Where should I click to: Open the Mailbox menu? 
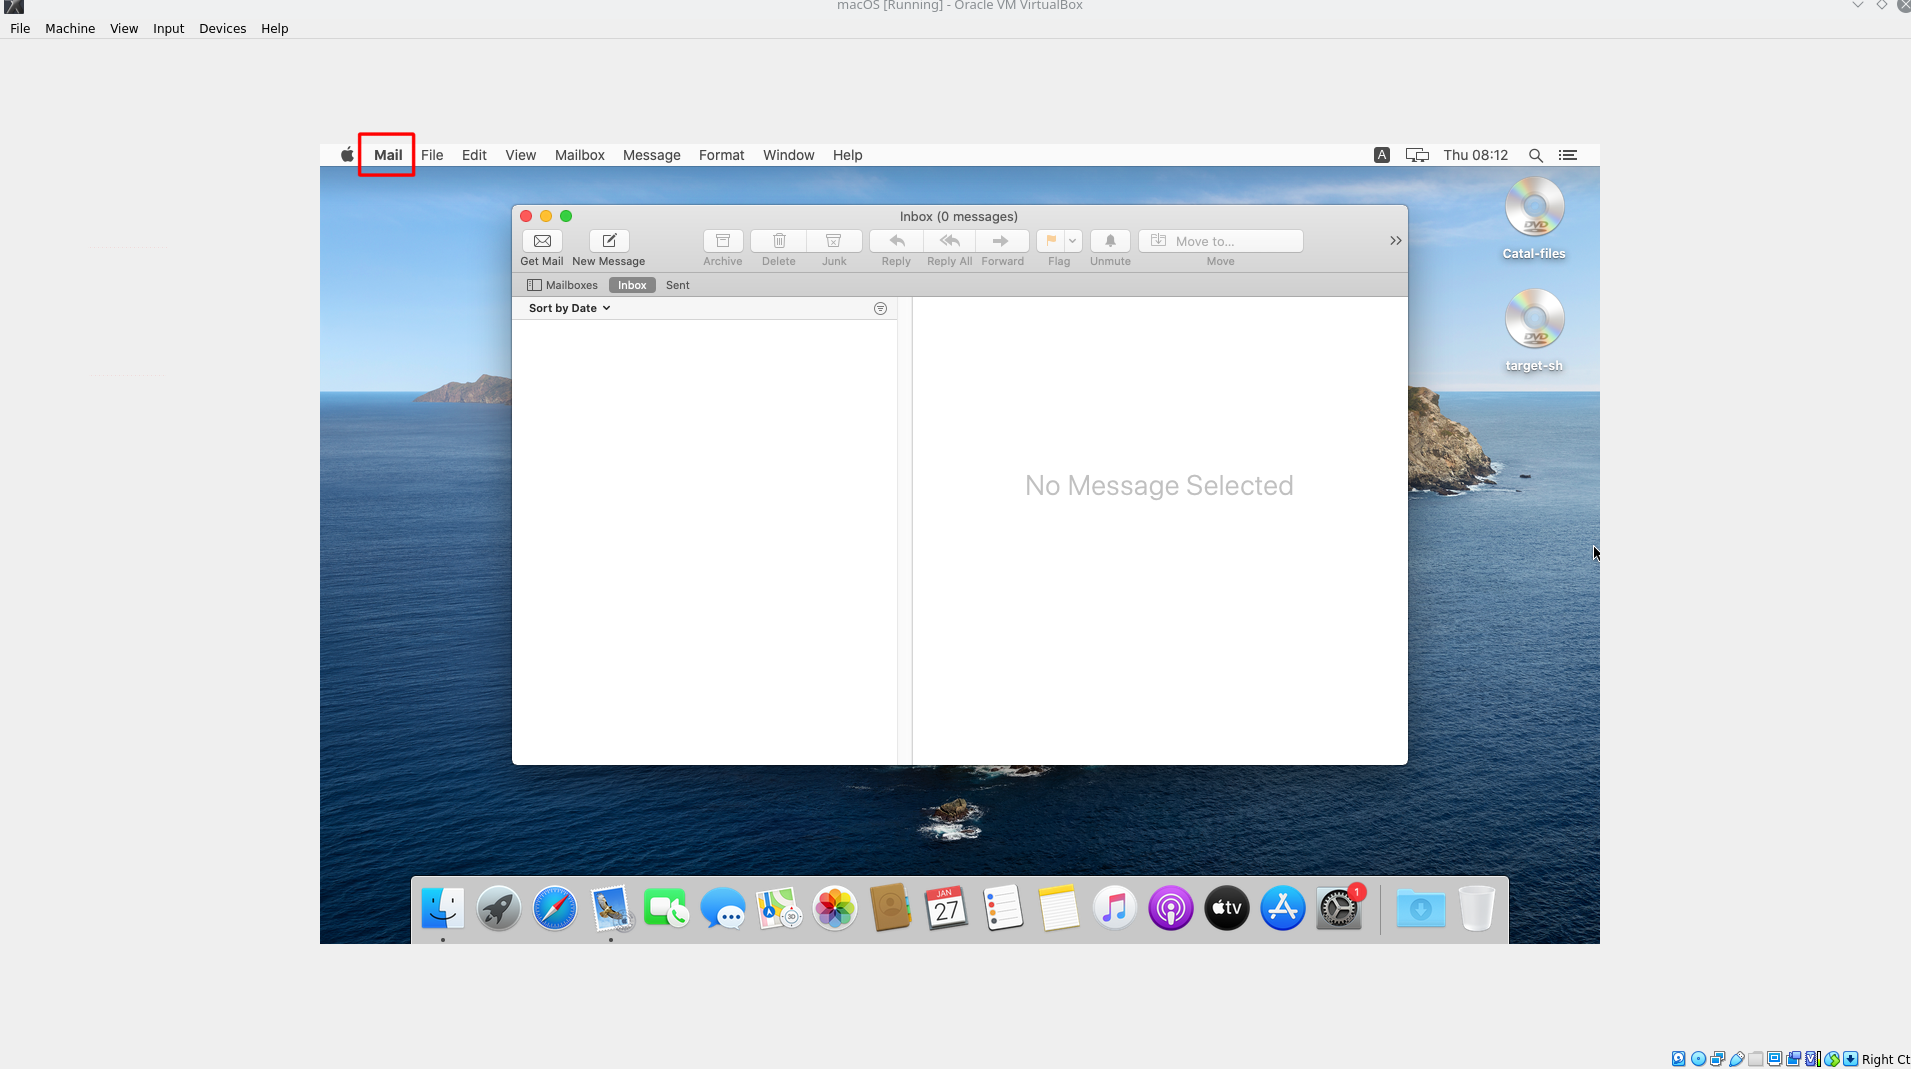[579, 155]
